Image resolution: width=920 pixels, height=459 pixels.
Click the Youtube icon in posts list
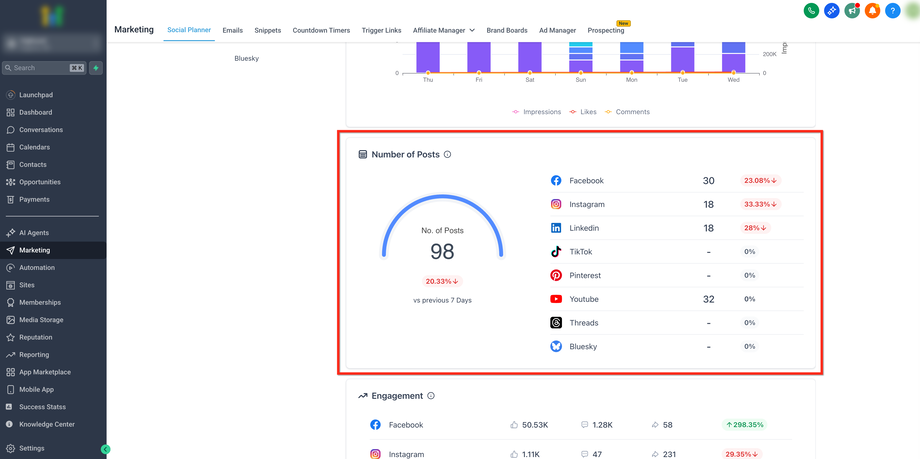(x=556, y=299)
